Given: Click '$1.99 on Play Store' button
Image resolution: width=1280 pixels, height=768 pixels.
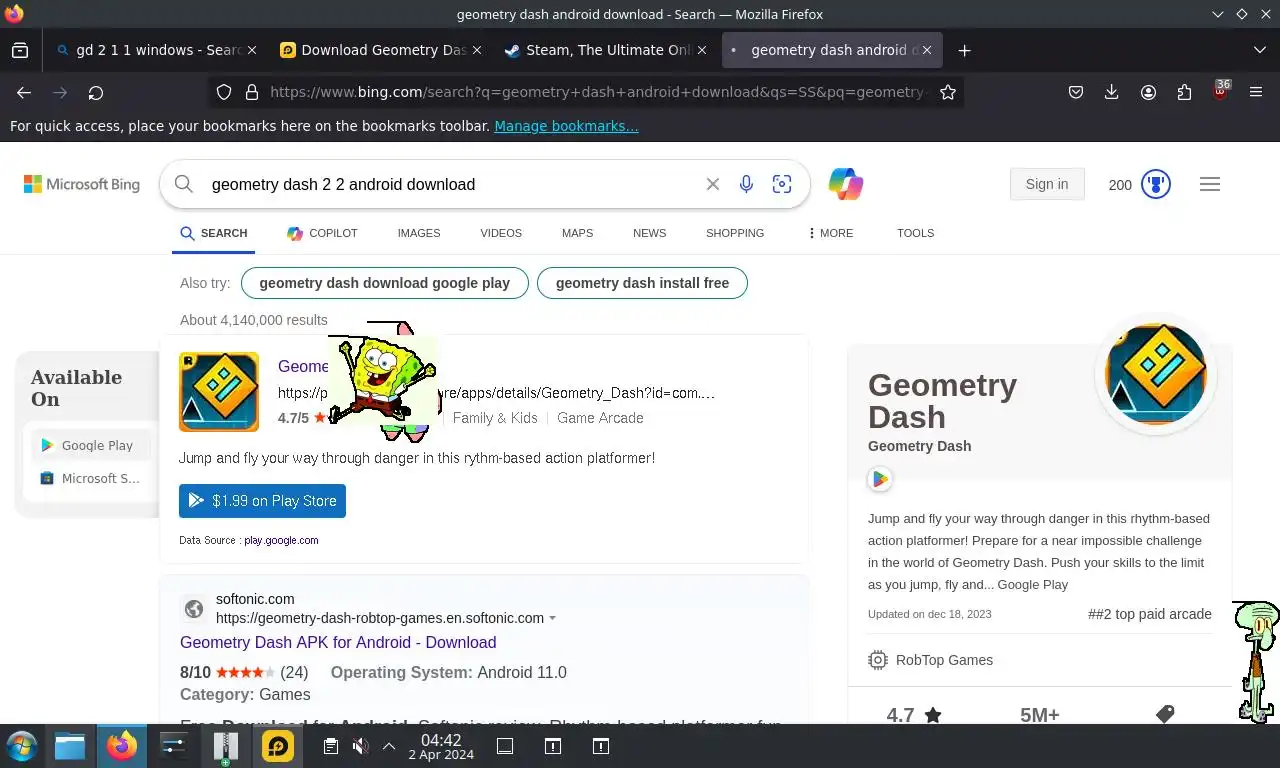Looking at the screenshot, I should 262,501.
